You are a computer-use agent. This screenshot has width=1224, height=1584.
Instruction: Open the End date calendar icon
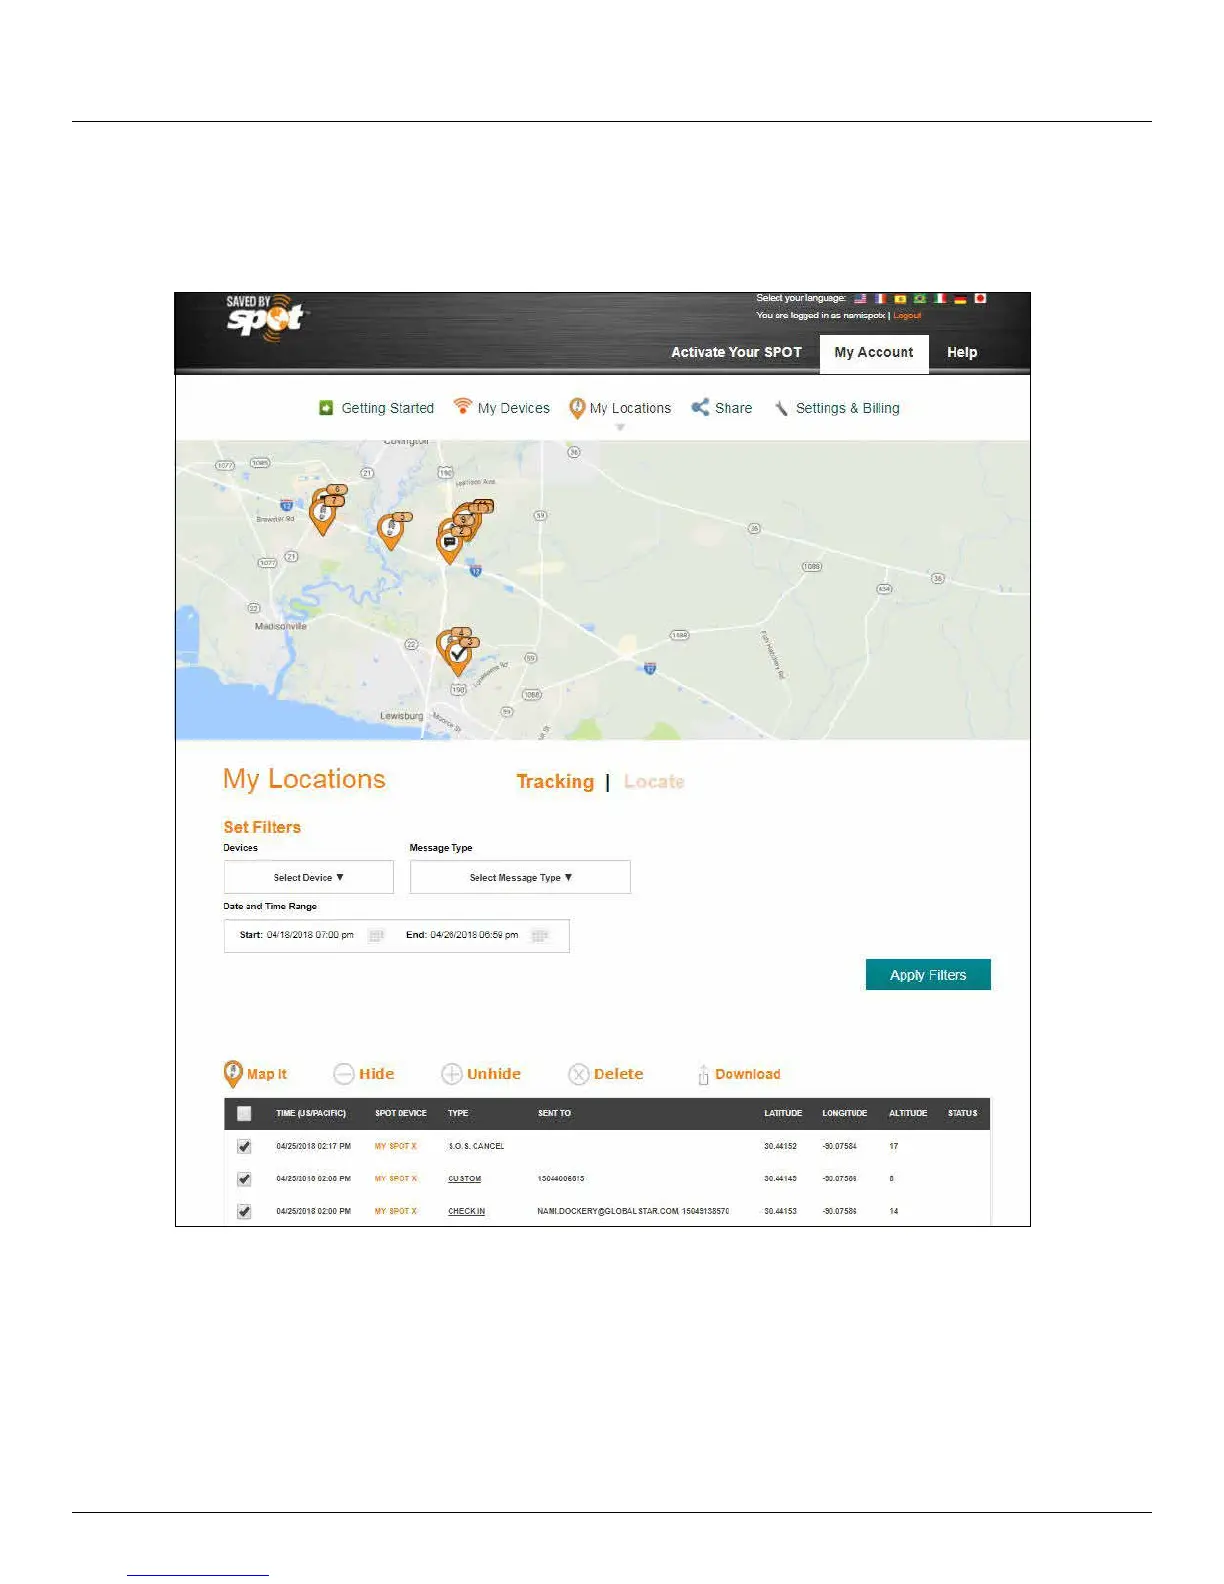click(x=540, y=936)
